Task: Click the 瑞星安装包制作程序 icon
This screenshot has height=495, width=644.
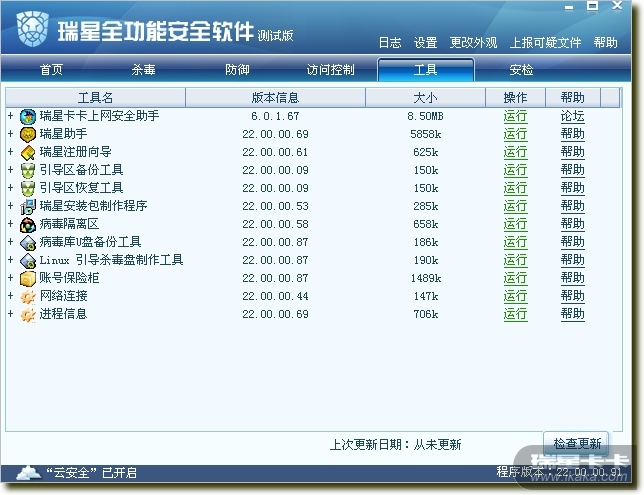Action: [28, 207]
